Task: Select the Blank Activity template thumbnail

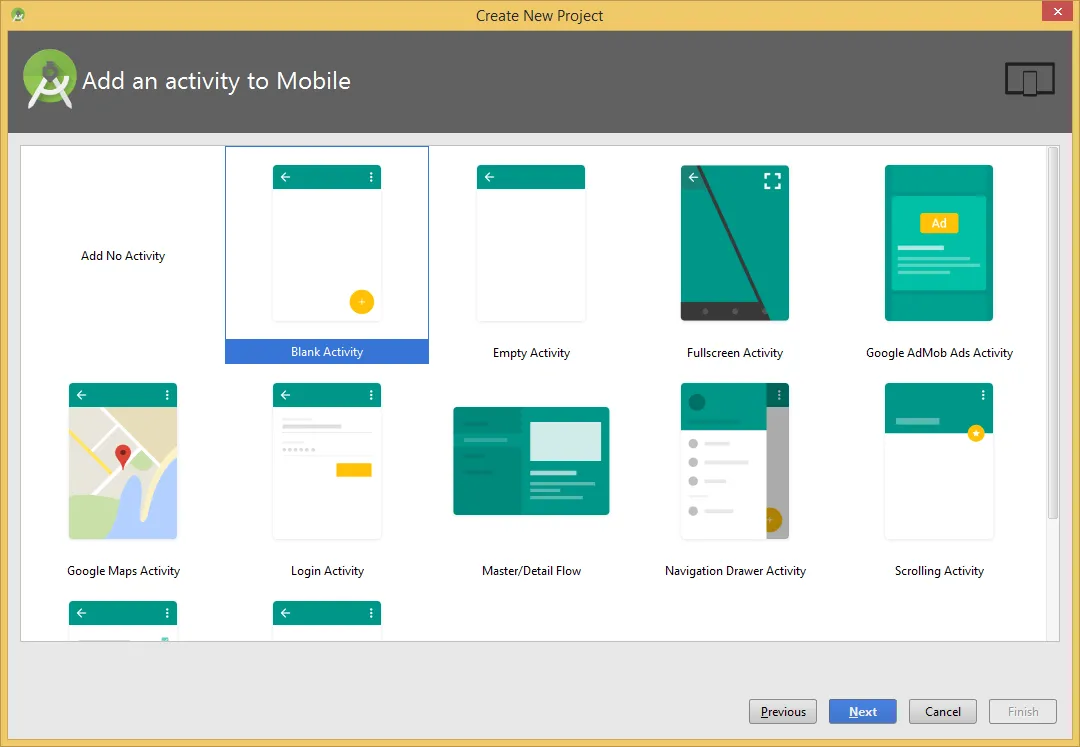Action: (326, 243)
